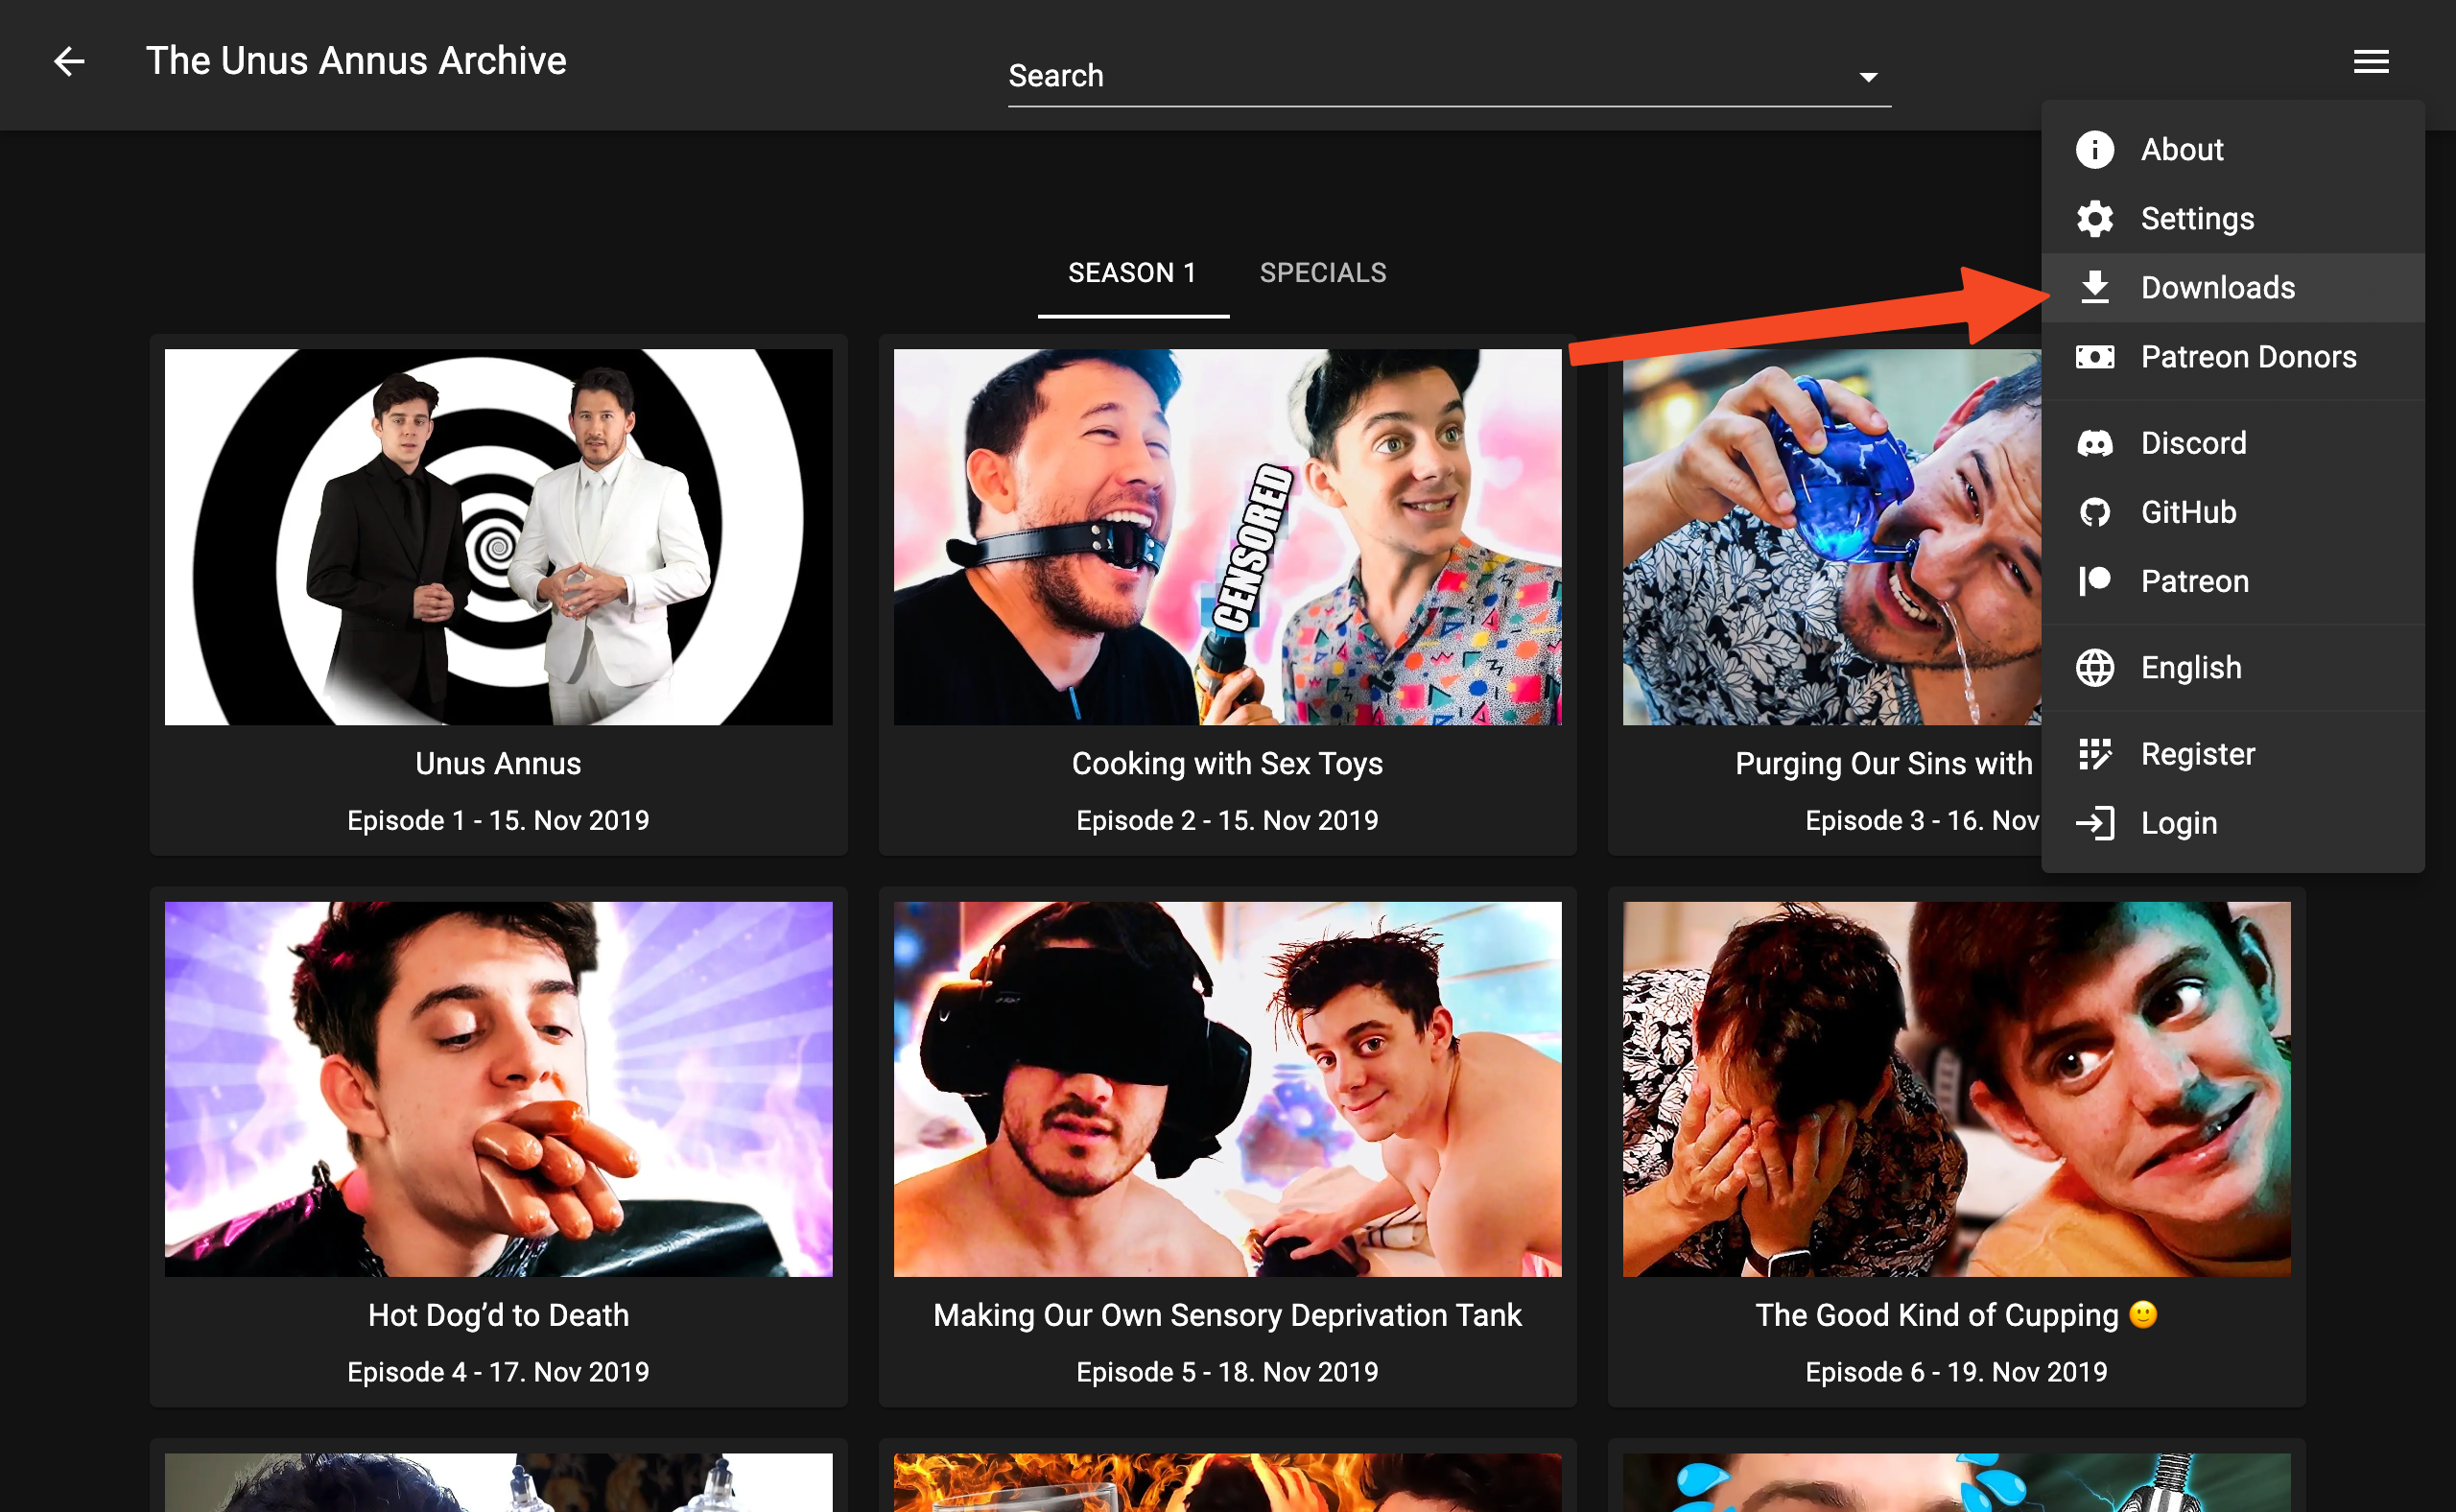Click the Login arrow icon
The image size is (2456, 1512).
pyautogui.click(x=2096, y=822)
